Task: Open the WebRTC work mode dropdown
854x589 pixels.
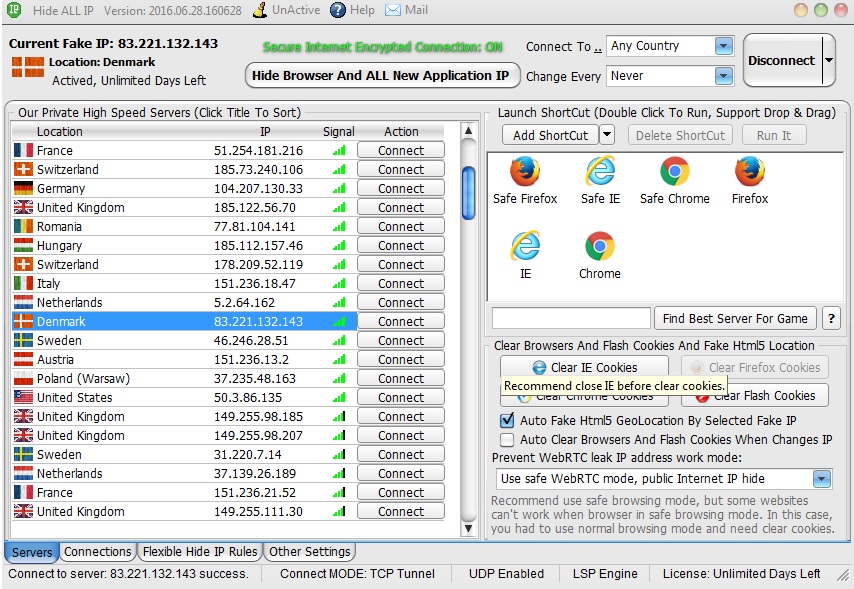Action: 821,479
